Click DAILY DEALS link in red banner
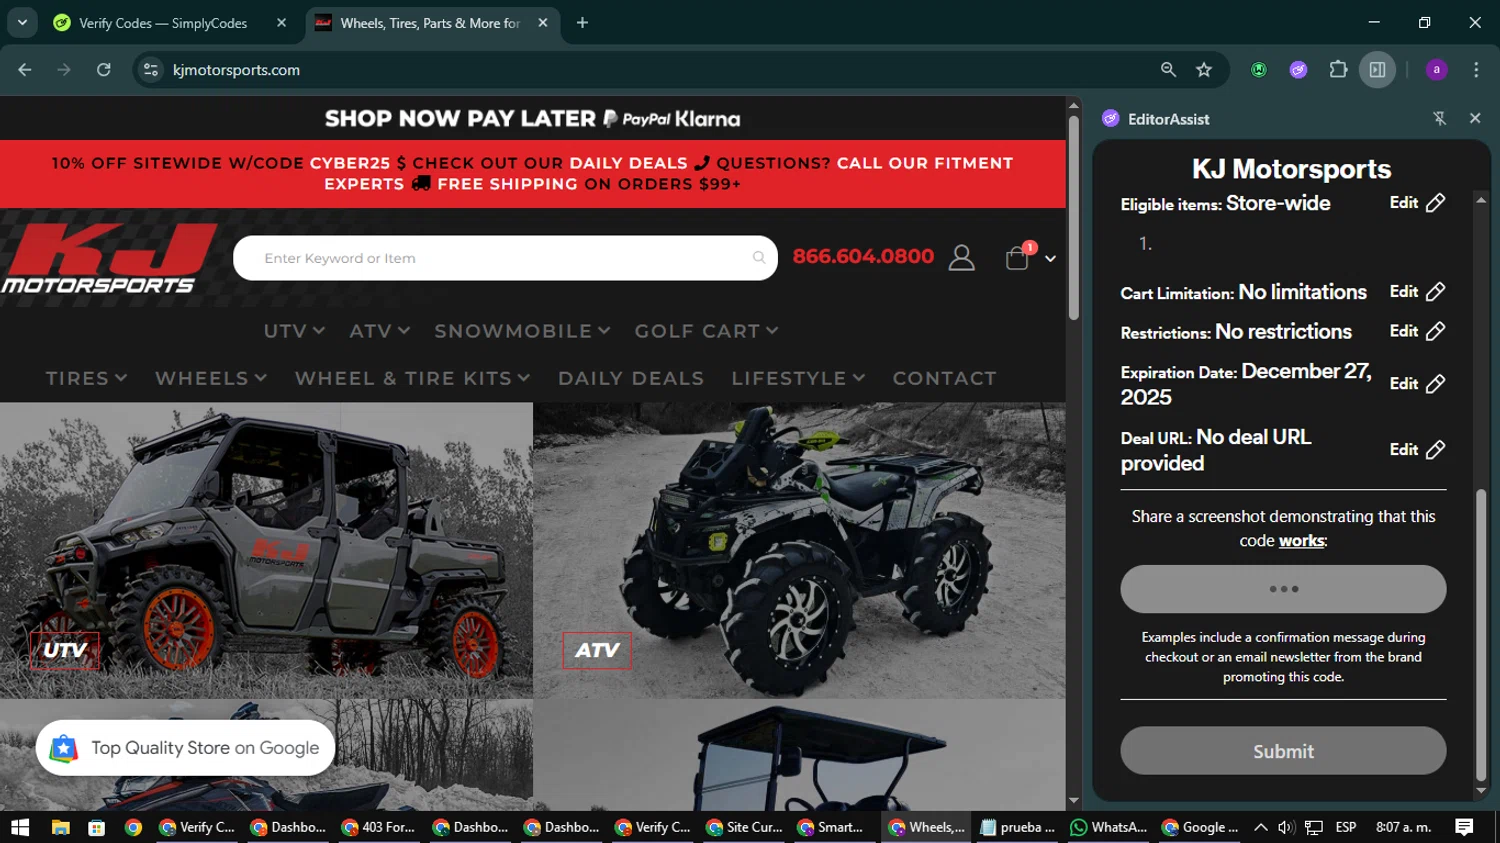The width and height of the screenshot is (1500, 843). 628,163
